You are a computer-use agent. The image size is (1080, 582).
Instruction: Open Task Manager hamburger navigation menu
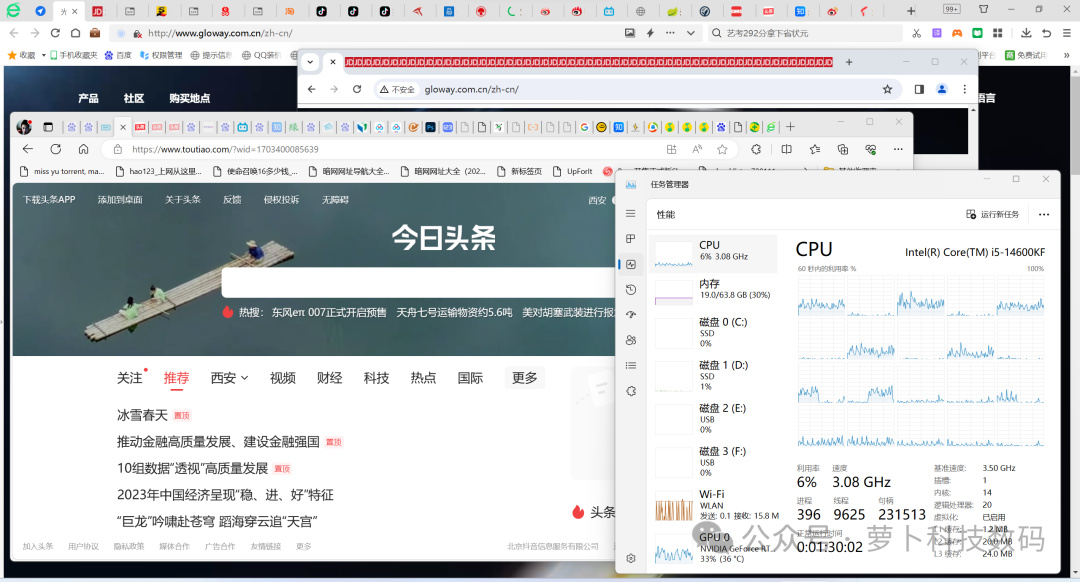(630, 214)
